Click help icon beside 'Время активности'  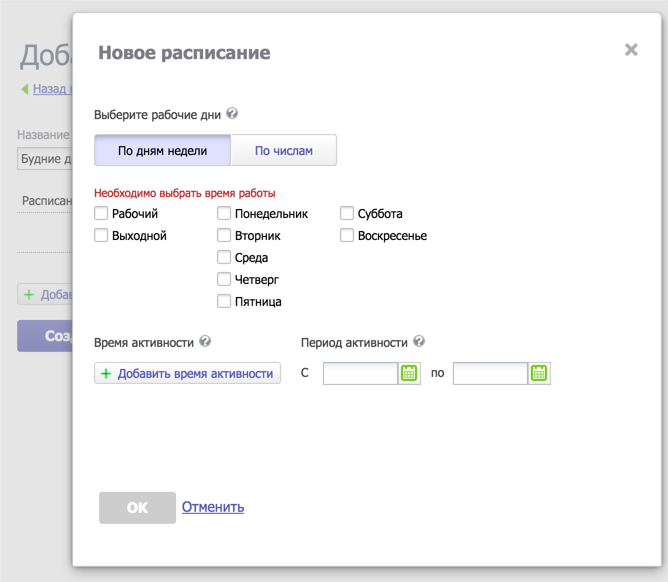[205, 341]
